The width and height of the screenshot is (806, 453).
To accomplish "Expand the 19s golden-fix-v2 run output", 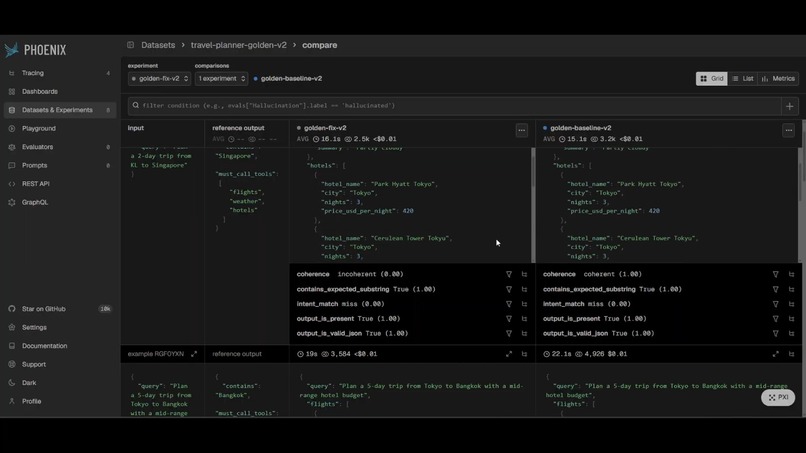I will (508, 354).
